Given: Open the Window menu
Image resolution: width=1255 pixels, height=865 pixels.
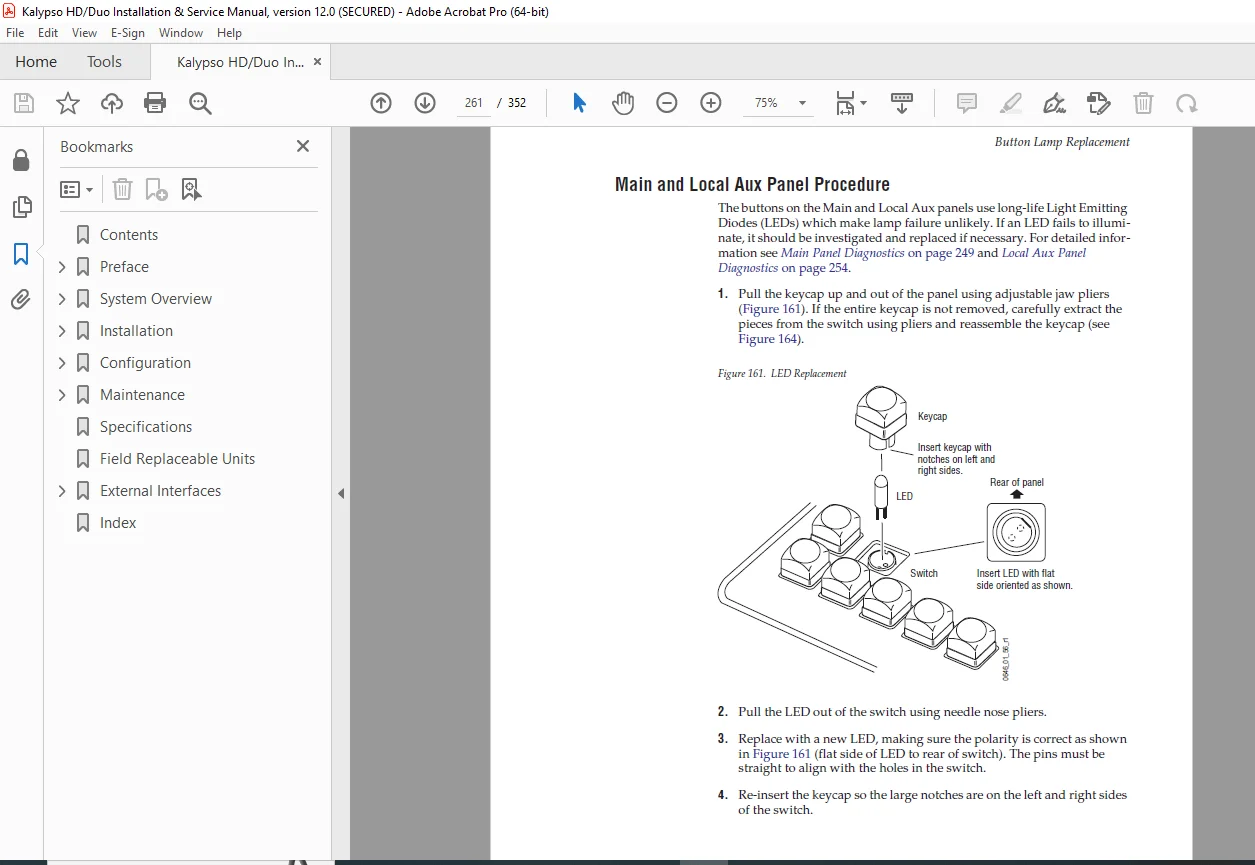Looking at the screenshot, I should (x=181, y=33).
